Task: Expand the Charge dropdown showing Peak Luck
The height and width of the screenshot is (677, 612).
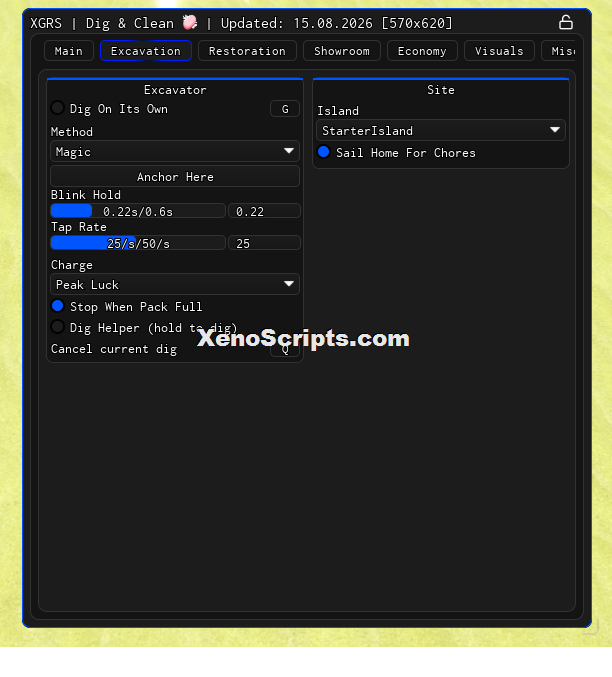Action: (175, 285)
